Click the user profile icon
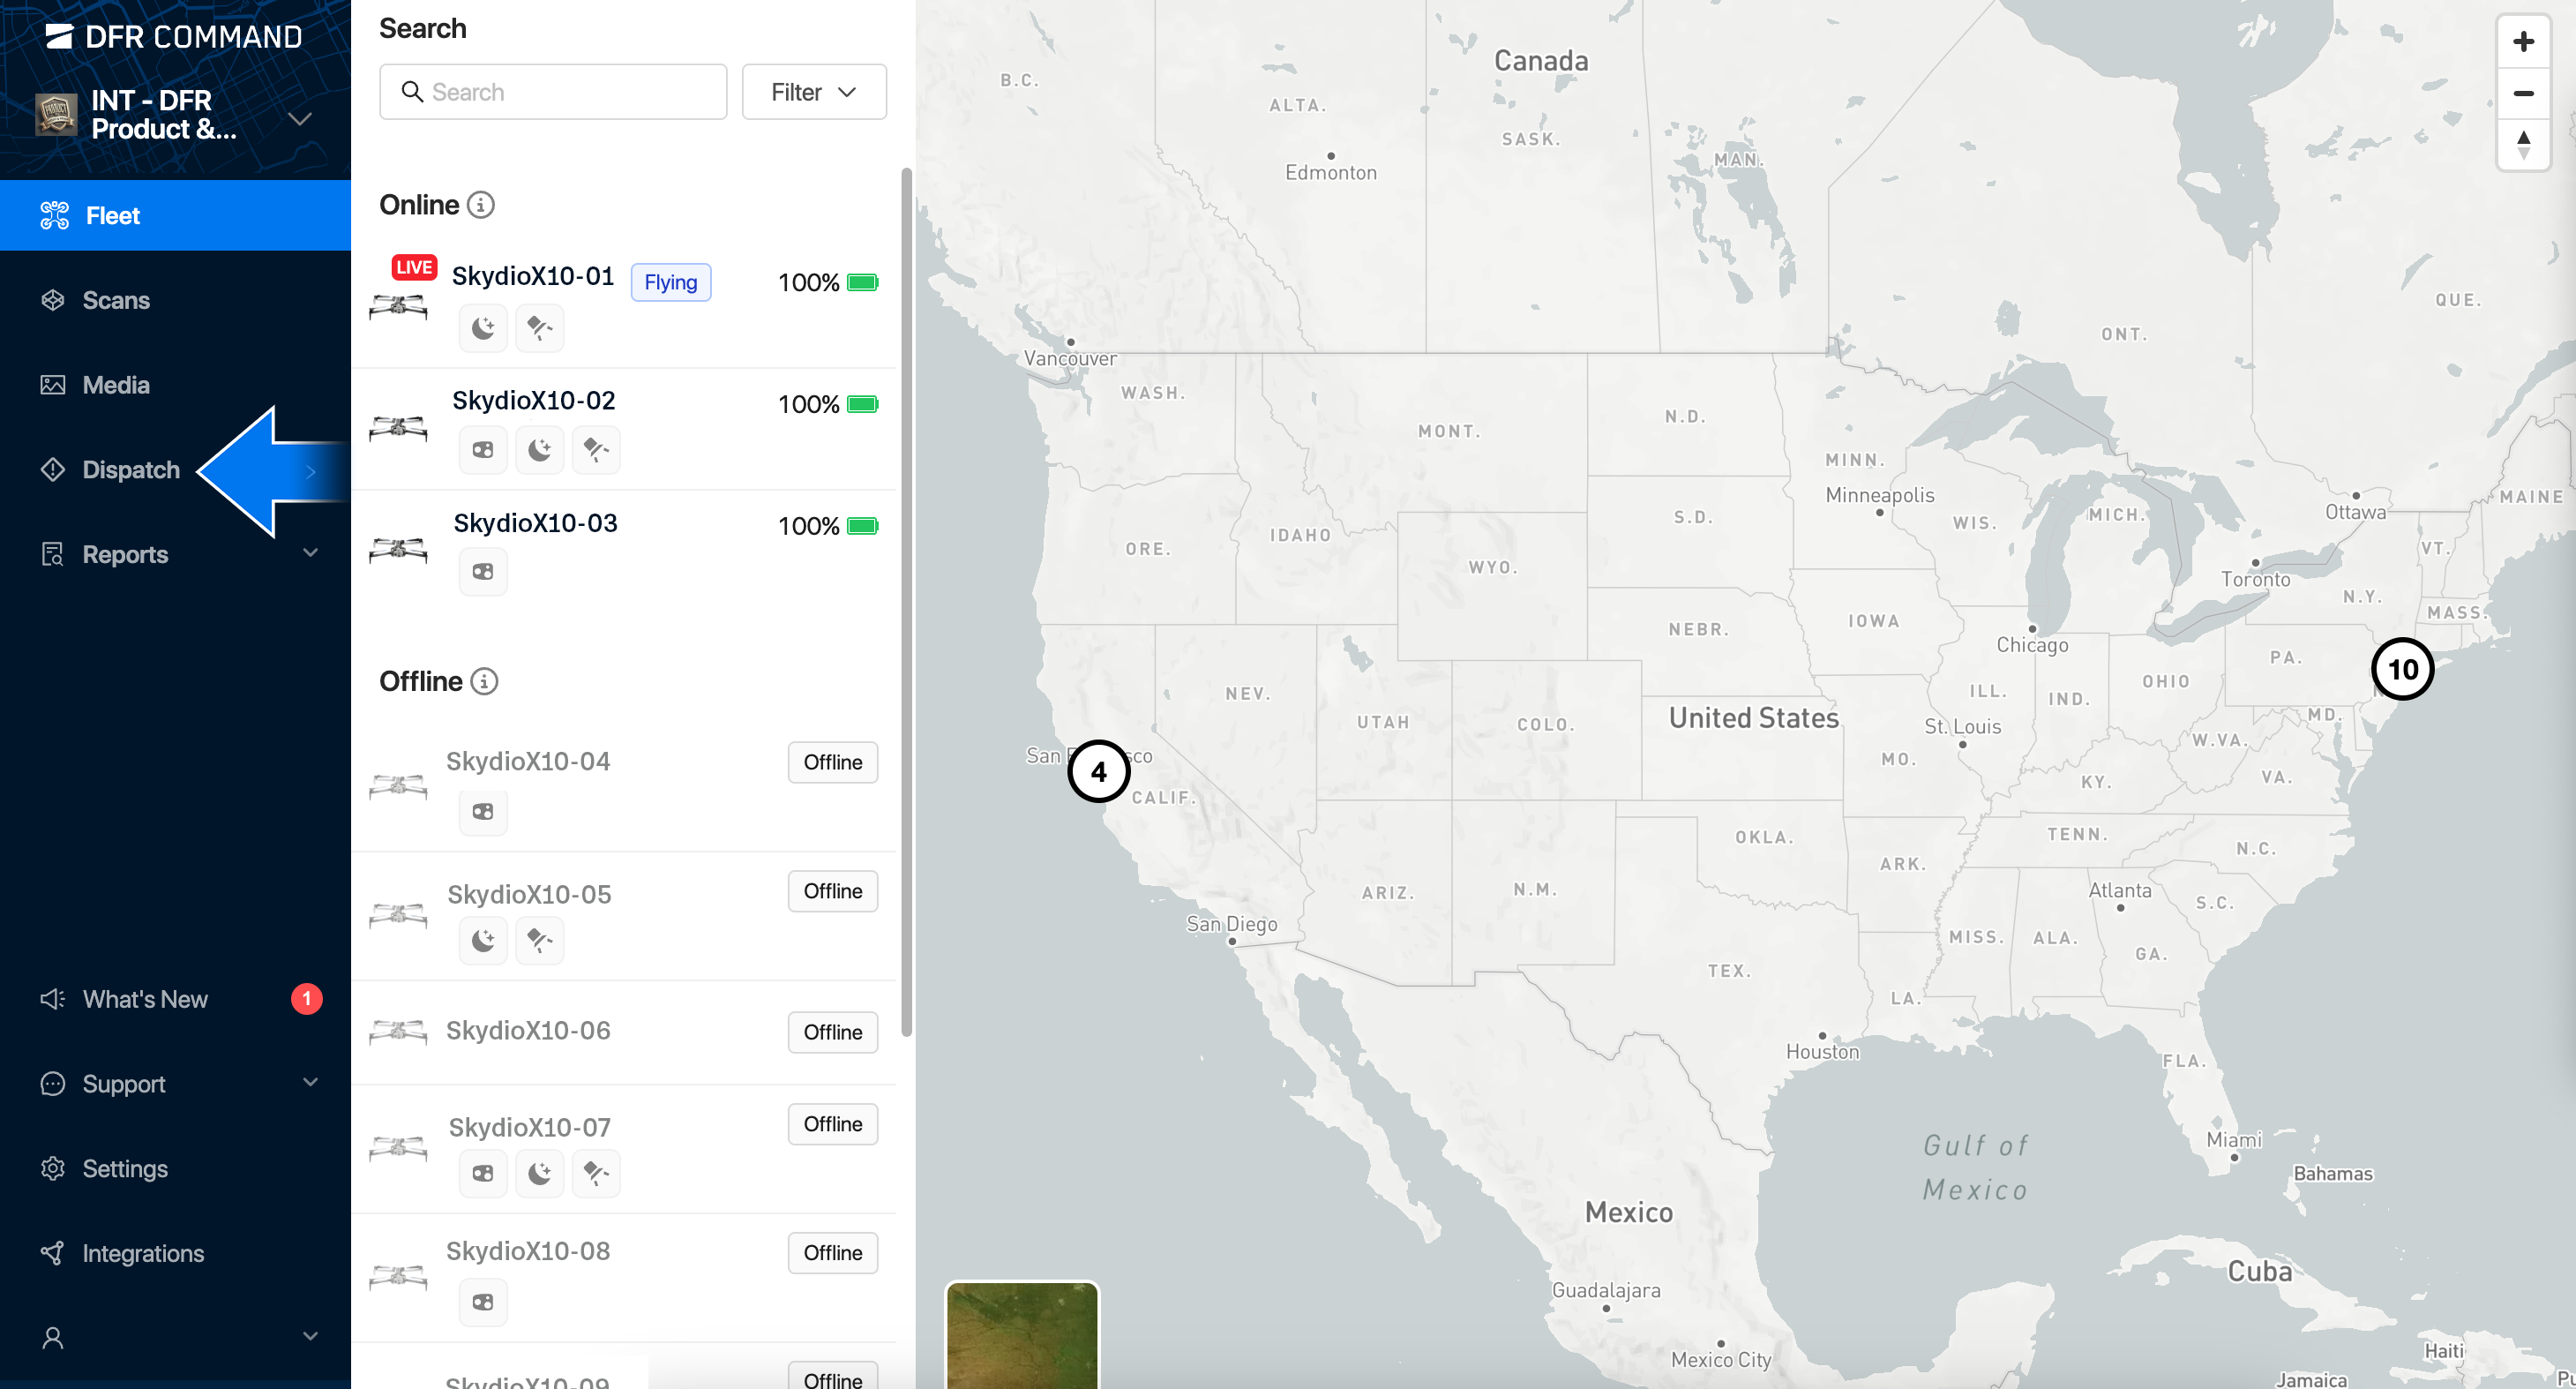2576x1389 pixels. [x=53, y=1338]
